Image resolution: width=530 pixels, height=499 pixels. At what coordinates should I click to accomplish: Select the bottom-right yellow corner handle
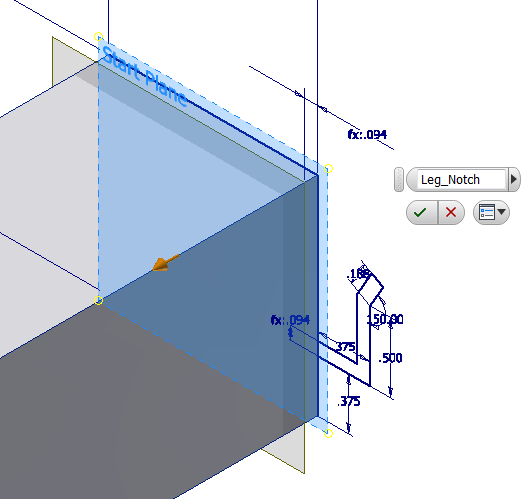(x=328, y=433)
